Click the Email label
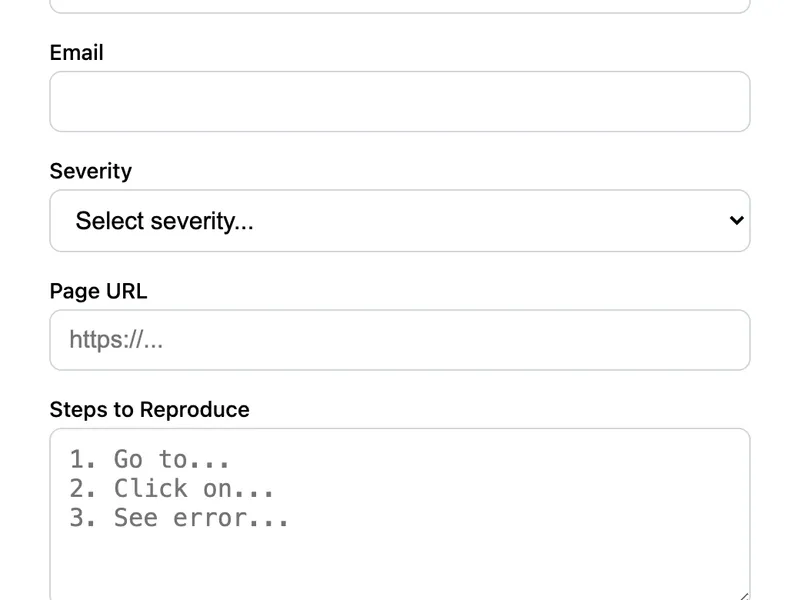This screenshot has width=800, height=600. point(76,52)
